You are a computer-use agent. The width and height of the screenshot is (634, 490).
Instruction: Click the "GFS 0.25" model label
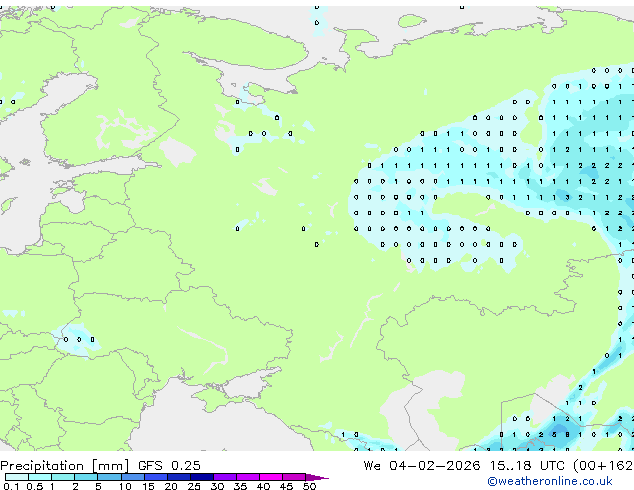tap(169, 466)
